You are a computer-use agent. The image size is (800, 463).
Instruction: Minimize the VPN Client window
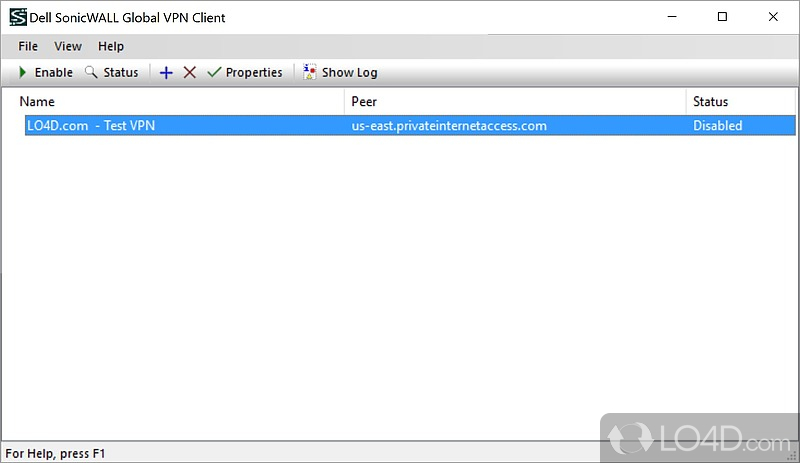[672, 17]
